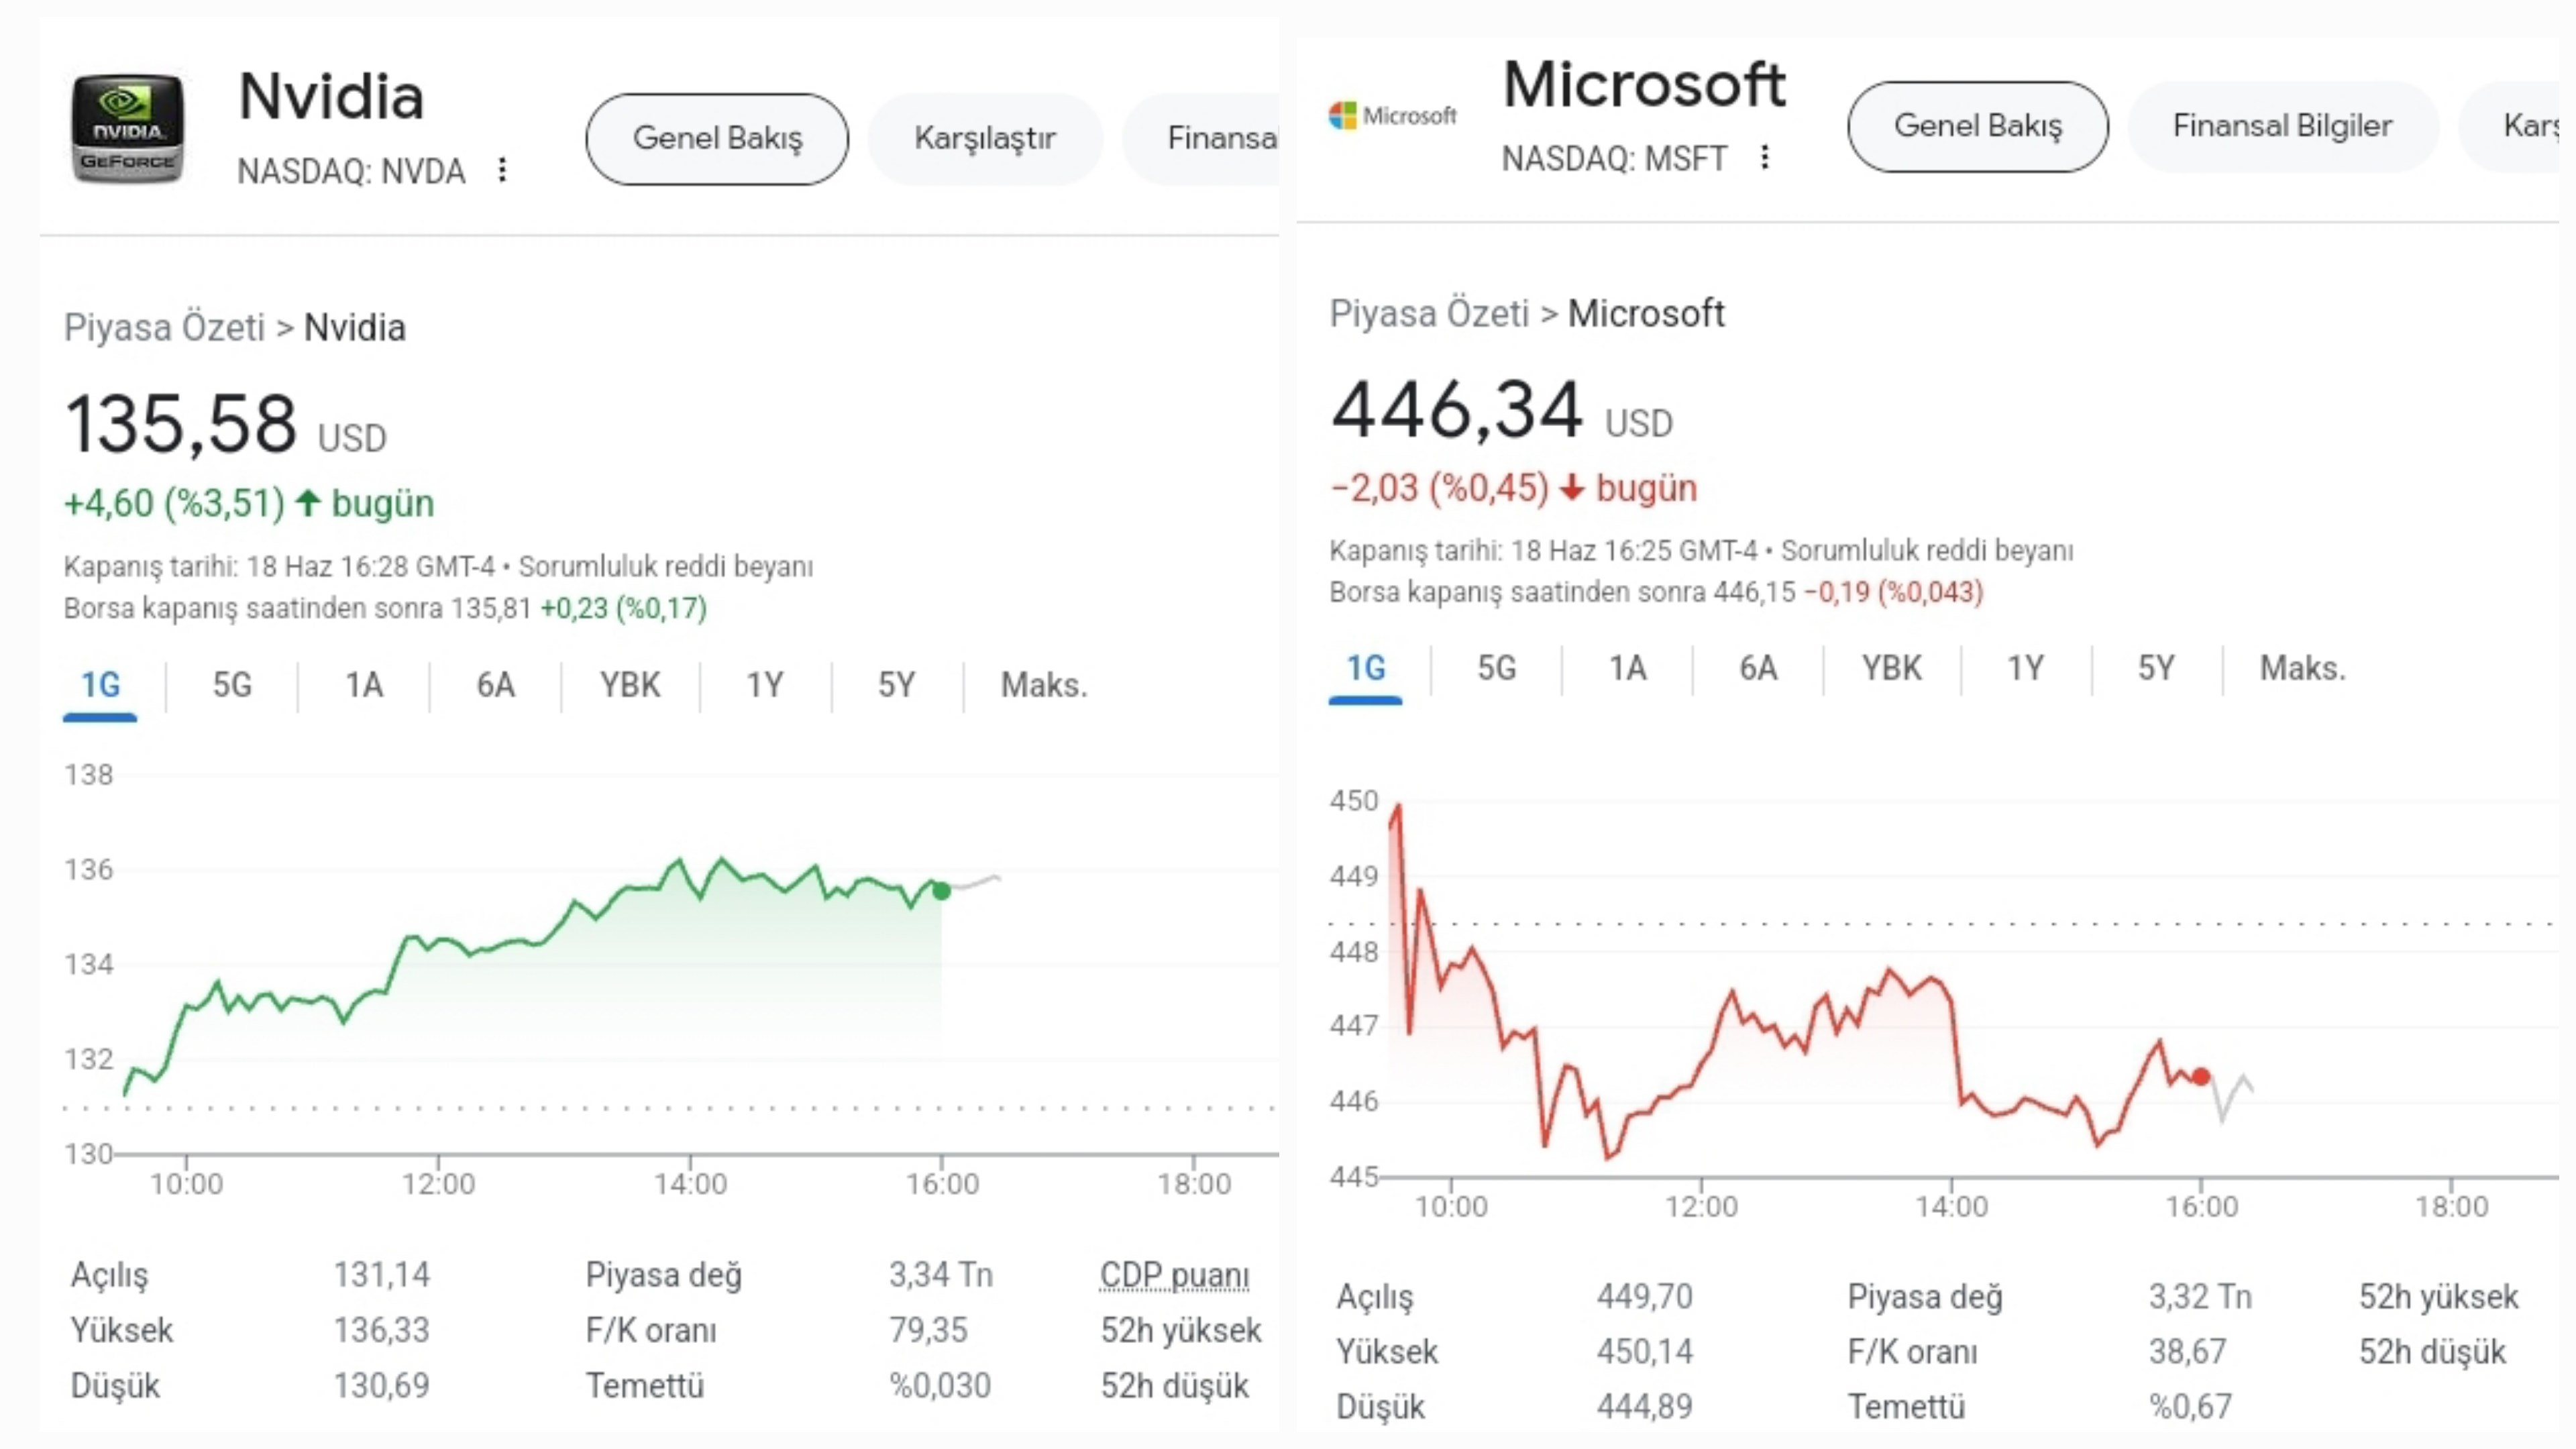The width and height of the screenshot is (2576, 1449).
Task: Click the 52h düşük label in Microsoft stats
Action: click(x=2433, y=1352)
